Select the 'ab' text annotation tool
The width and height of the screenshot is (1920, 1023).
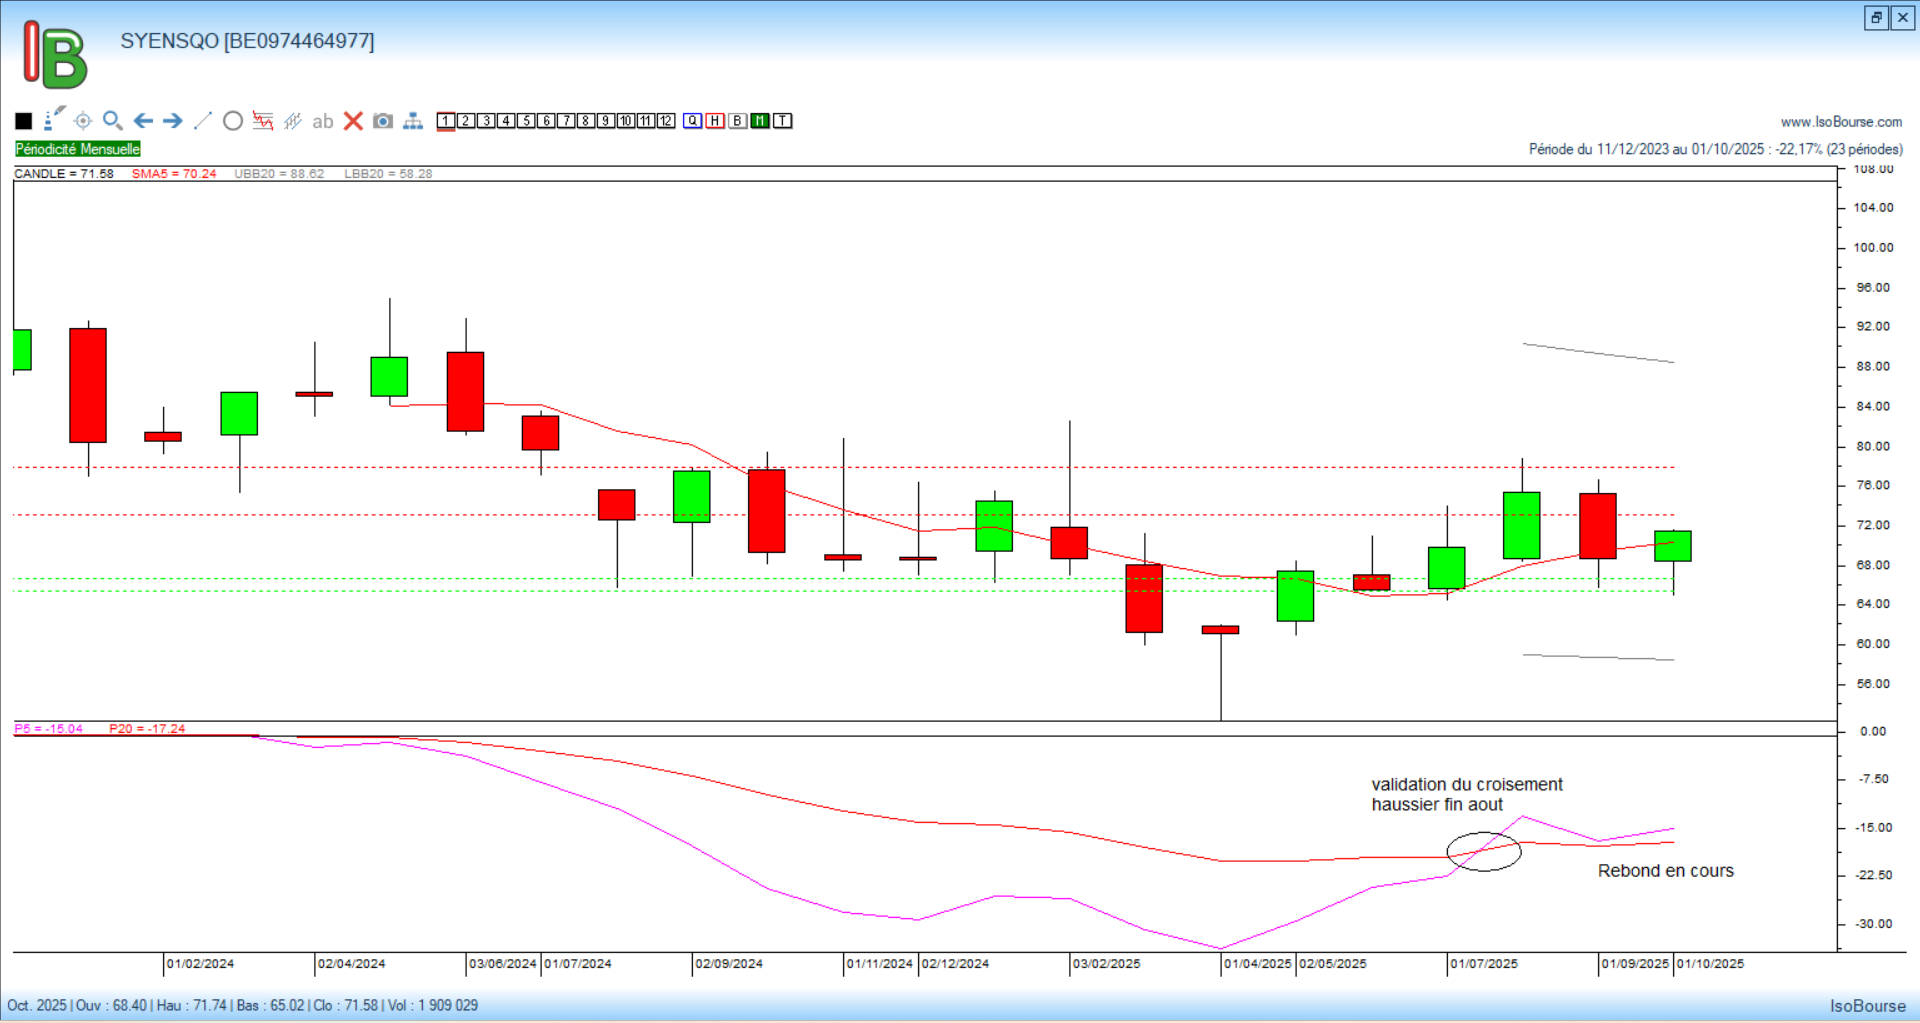pyautogui.click(x=322, y=121)
